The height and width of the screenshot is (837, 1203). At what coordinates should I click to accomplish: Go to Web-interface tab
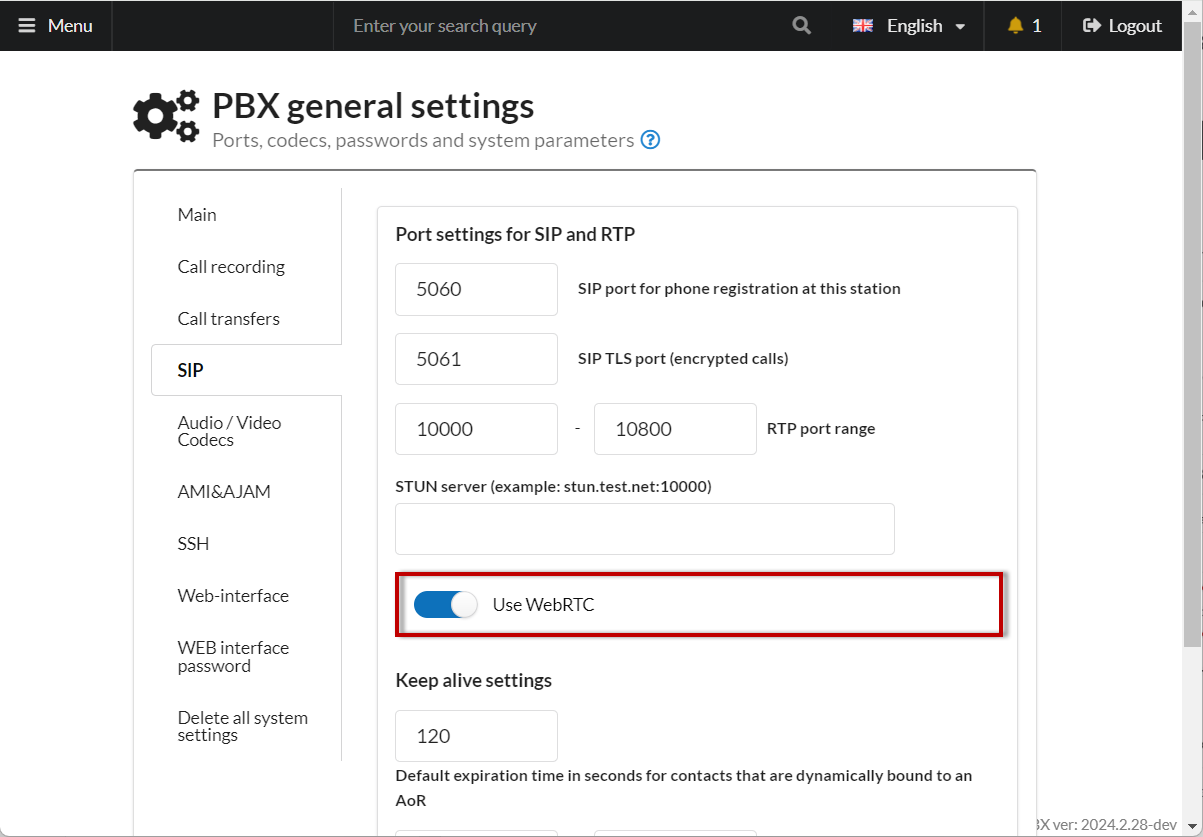(x=233, y=596)
